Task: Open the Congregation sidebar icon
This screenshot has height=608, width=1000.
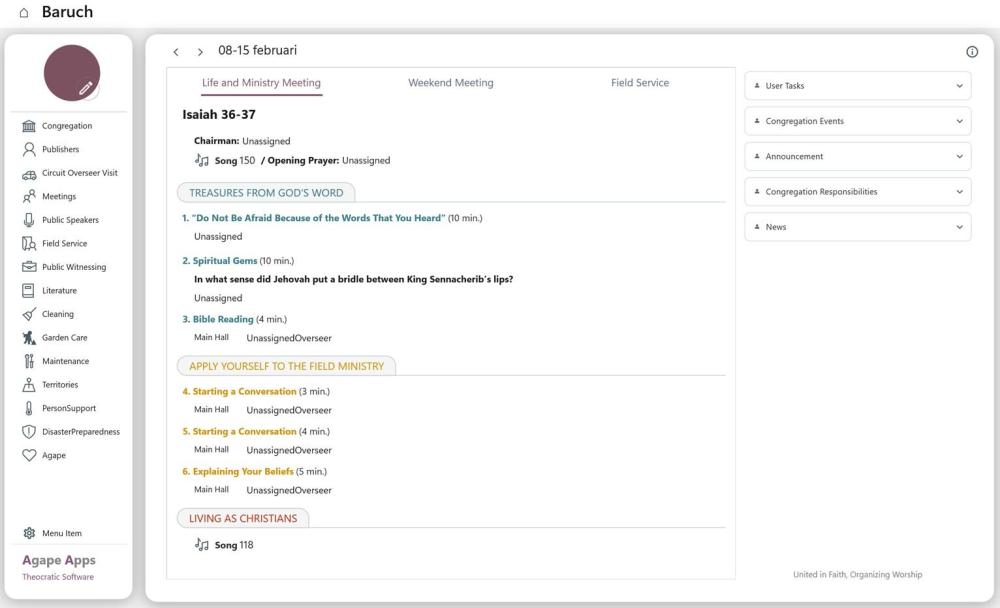Action: point(28,126)
